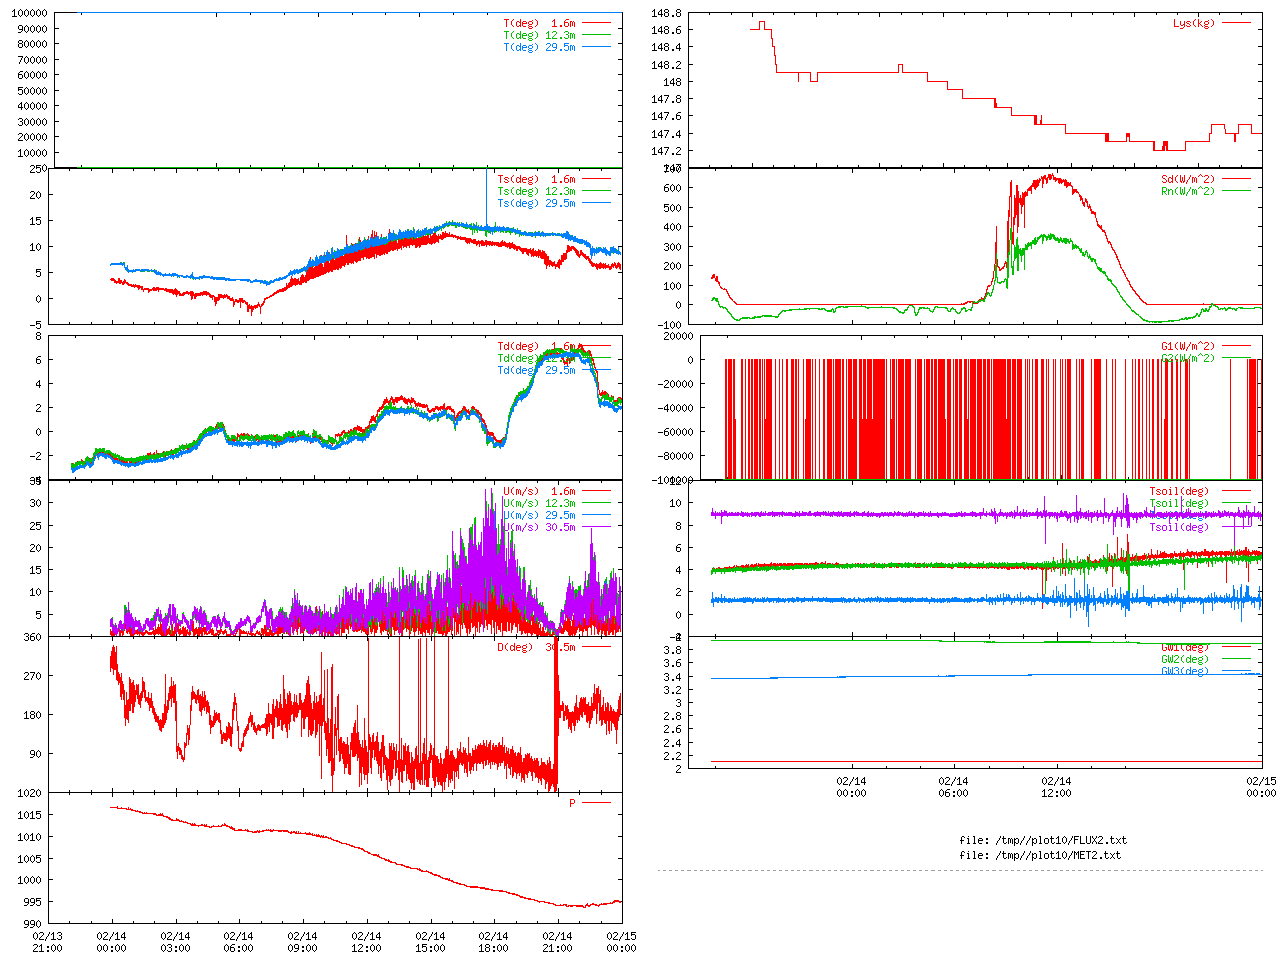Viewport: 1280px width, 960px height.
Task: Click the "270" wind direction axis tick
Action: (x=33, y=676)
